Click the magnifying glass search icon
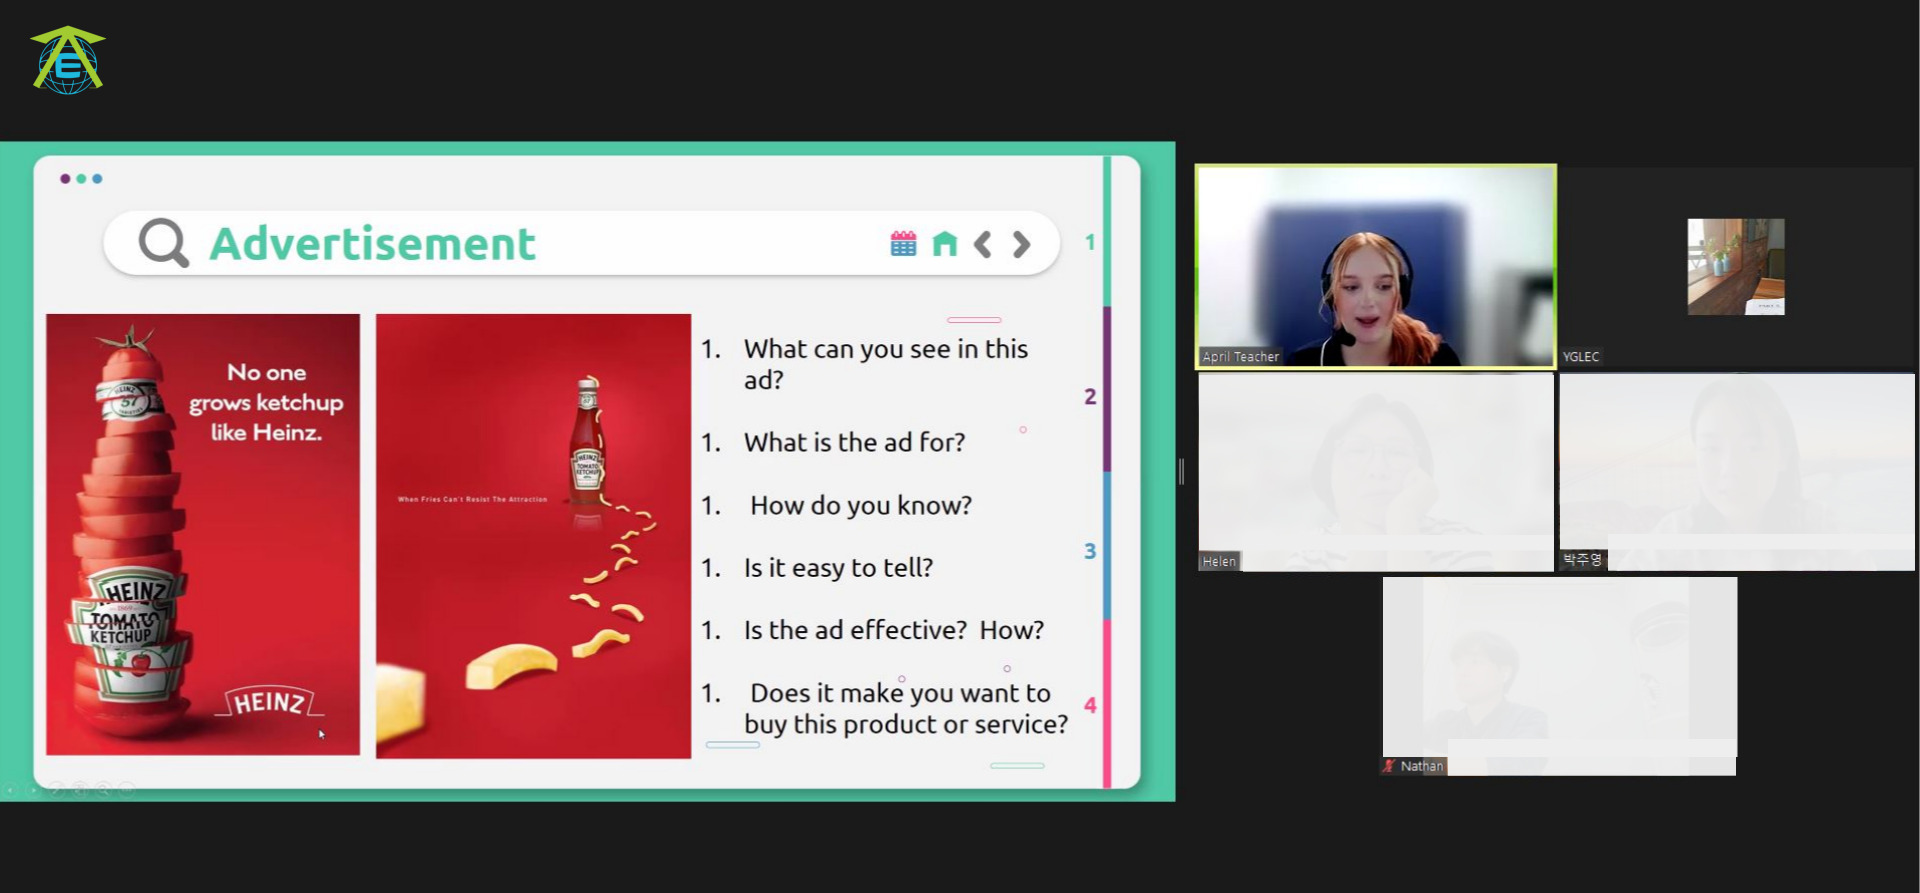Image resolution: width=1920 pixels, height=893 pixels. click(163, 242)
